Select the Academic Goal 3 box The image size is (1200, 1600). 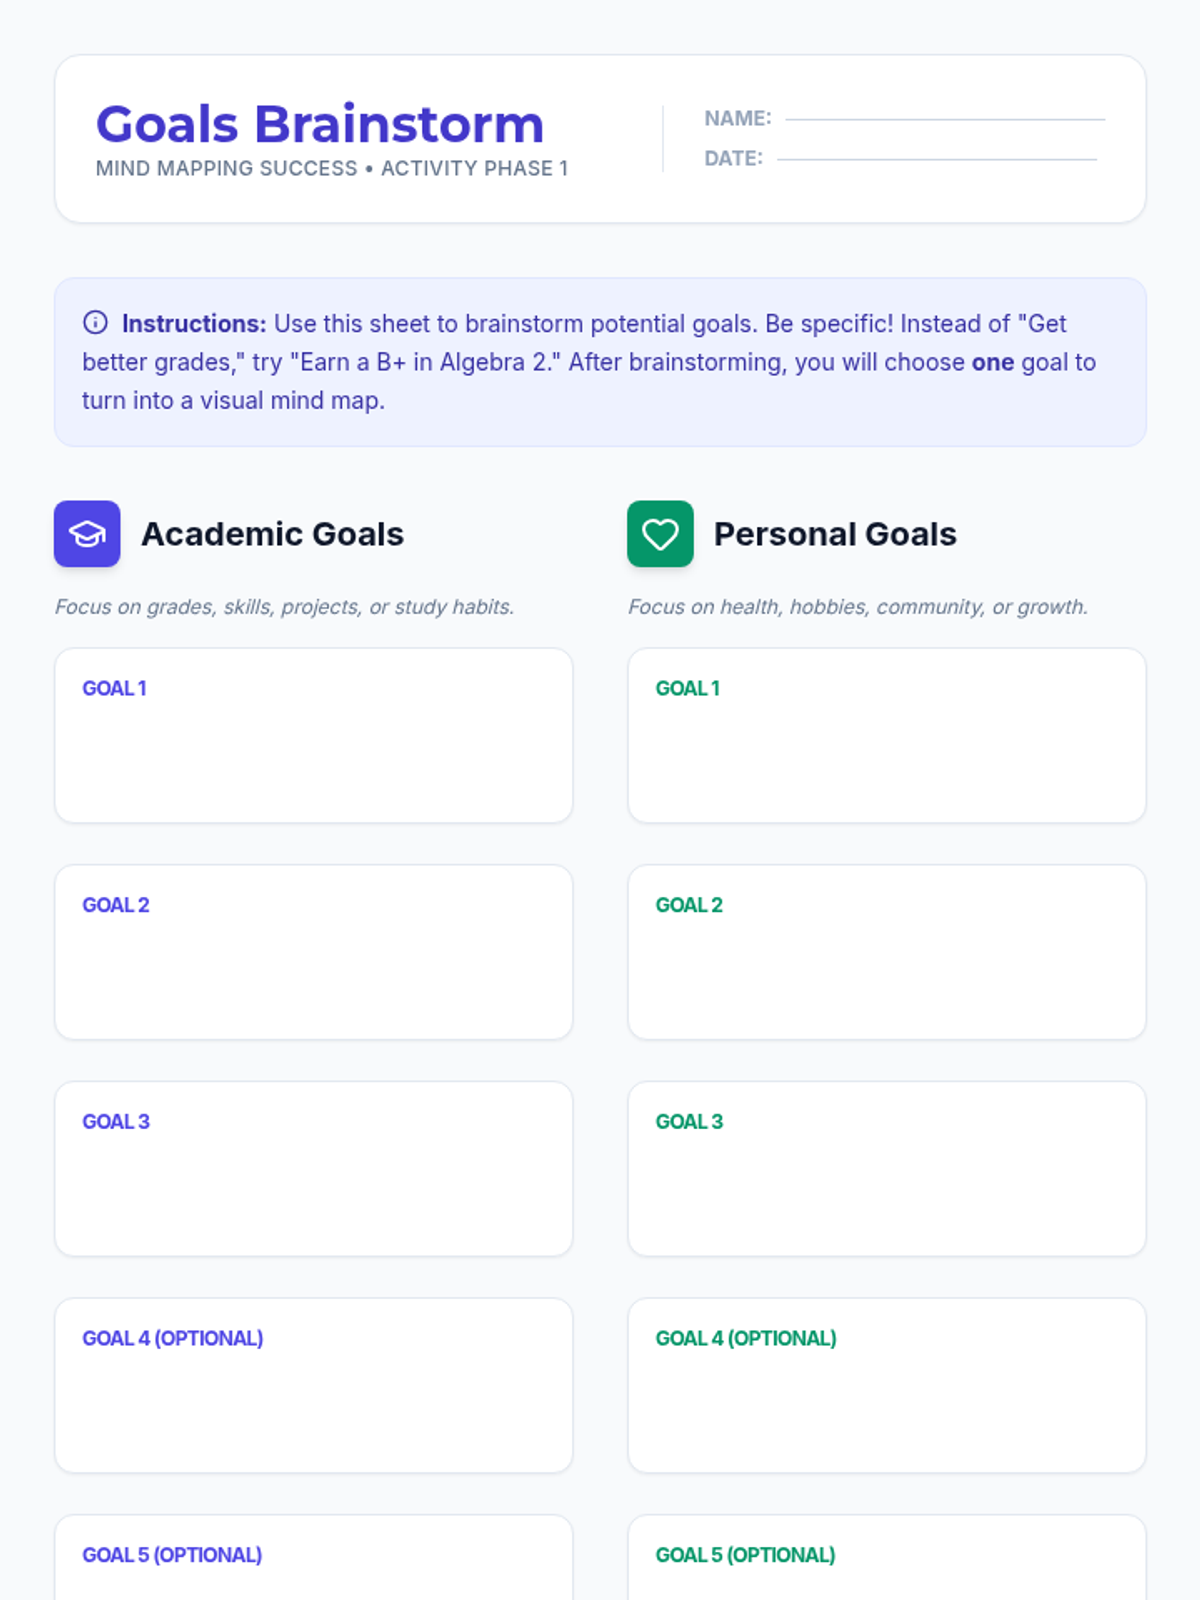coord(313,1168)
